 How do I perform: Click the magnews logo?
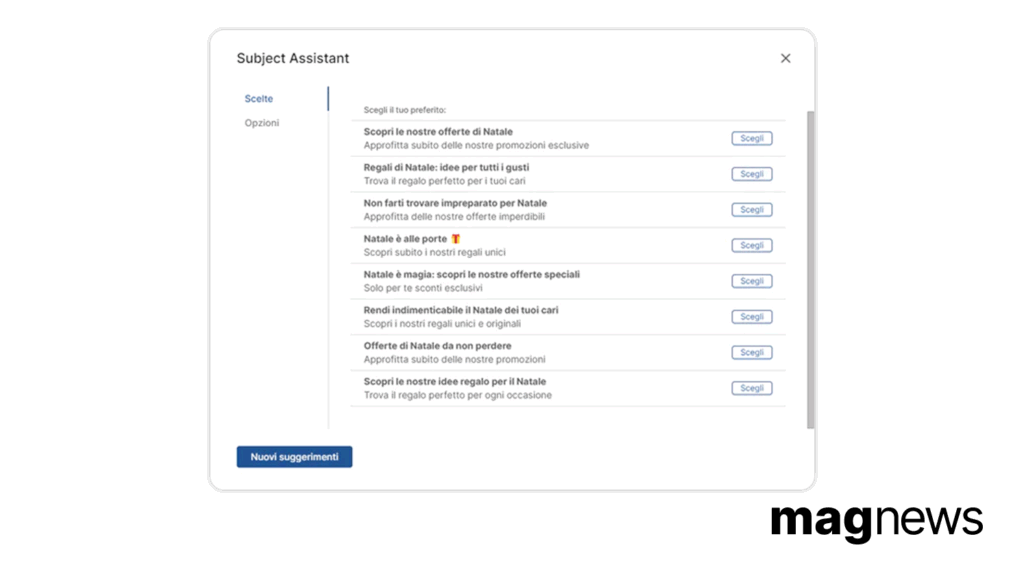tap(876, 522)
